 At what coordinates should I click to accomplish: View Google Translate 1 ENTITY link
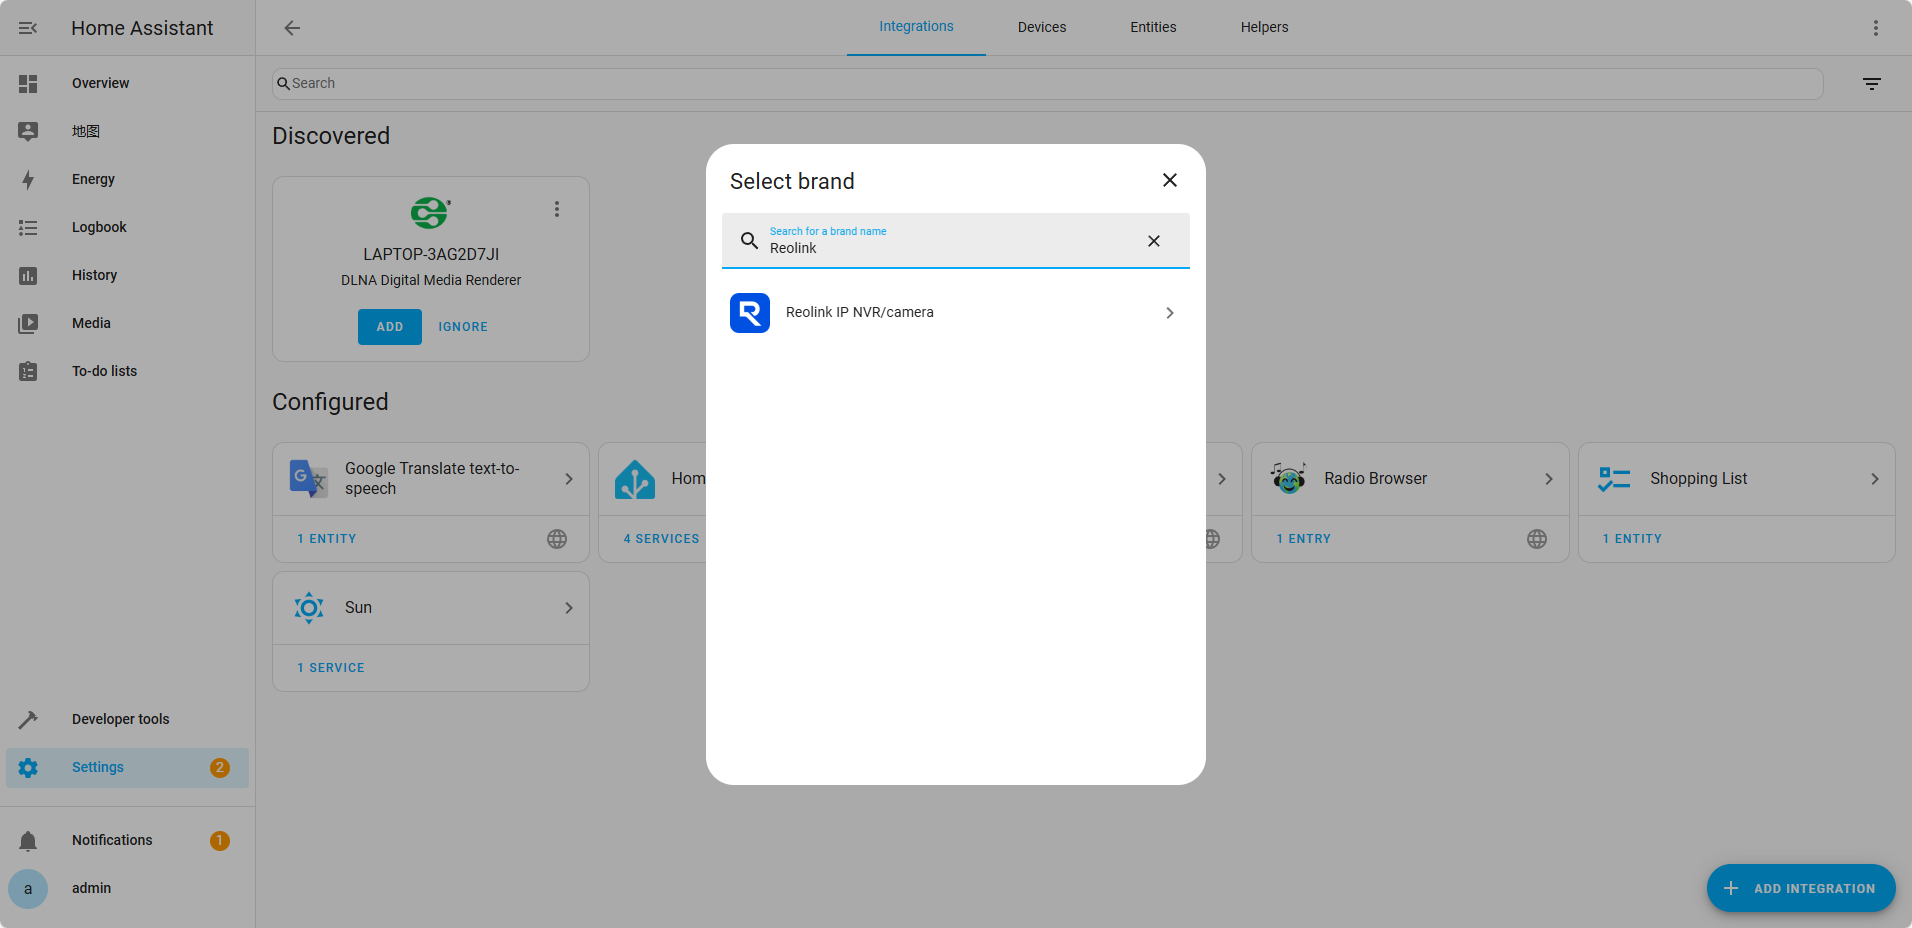tap(327, 539)
